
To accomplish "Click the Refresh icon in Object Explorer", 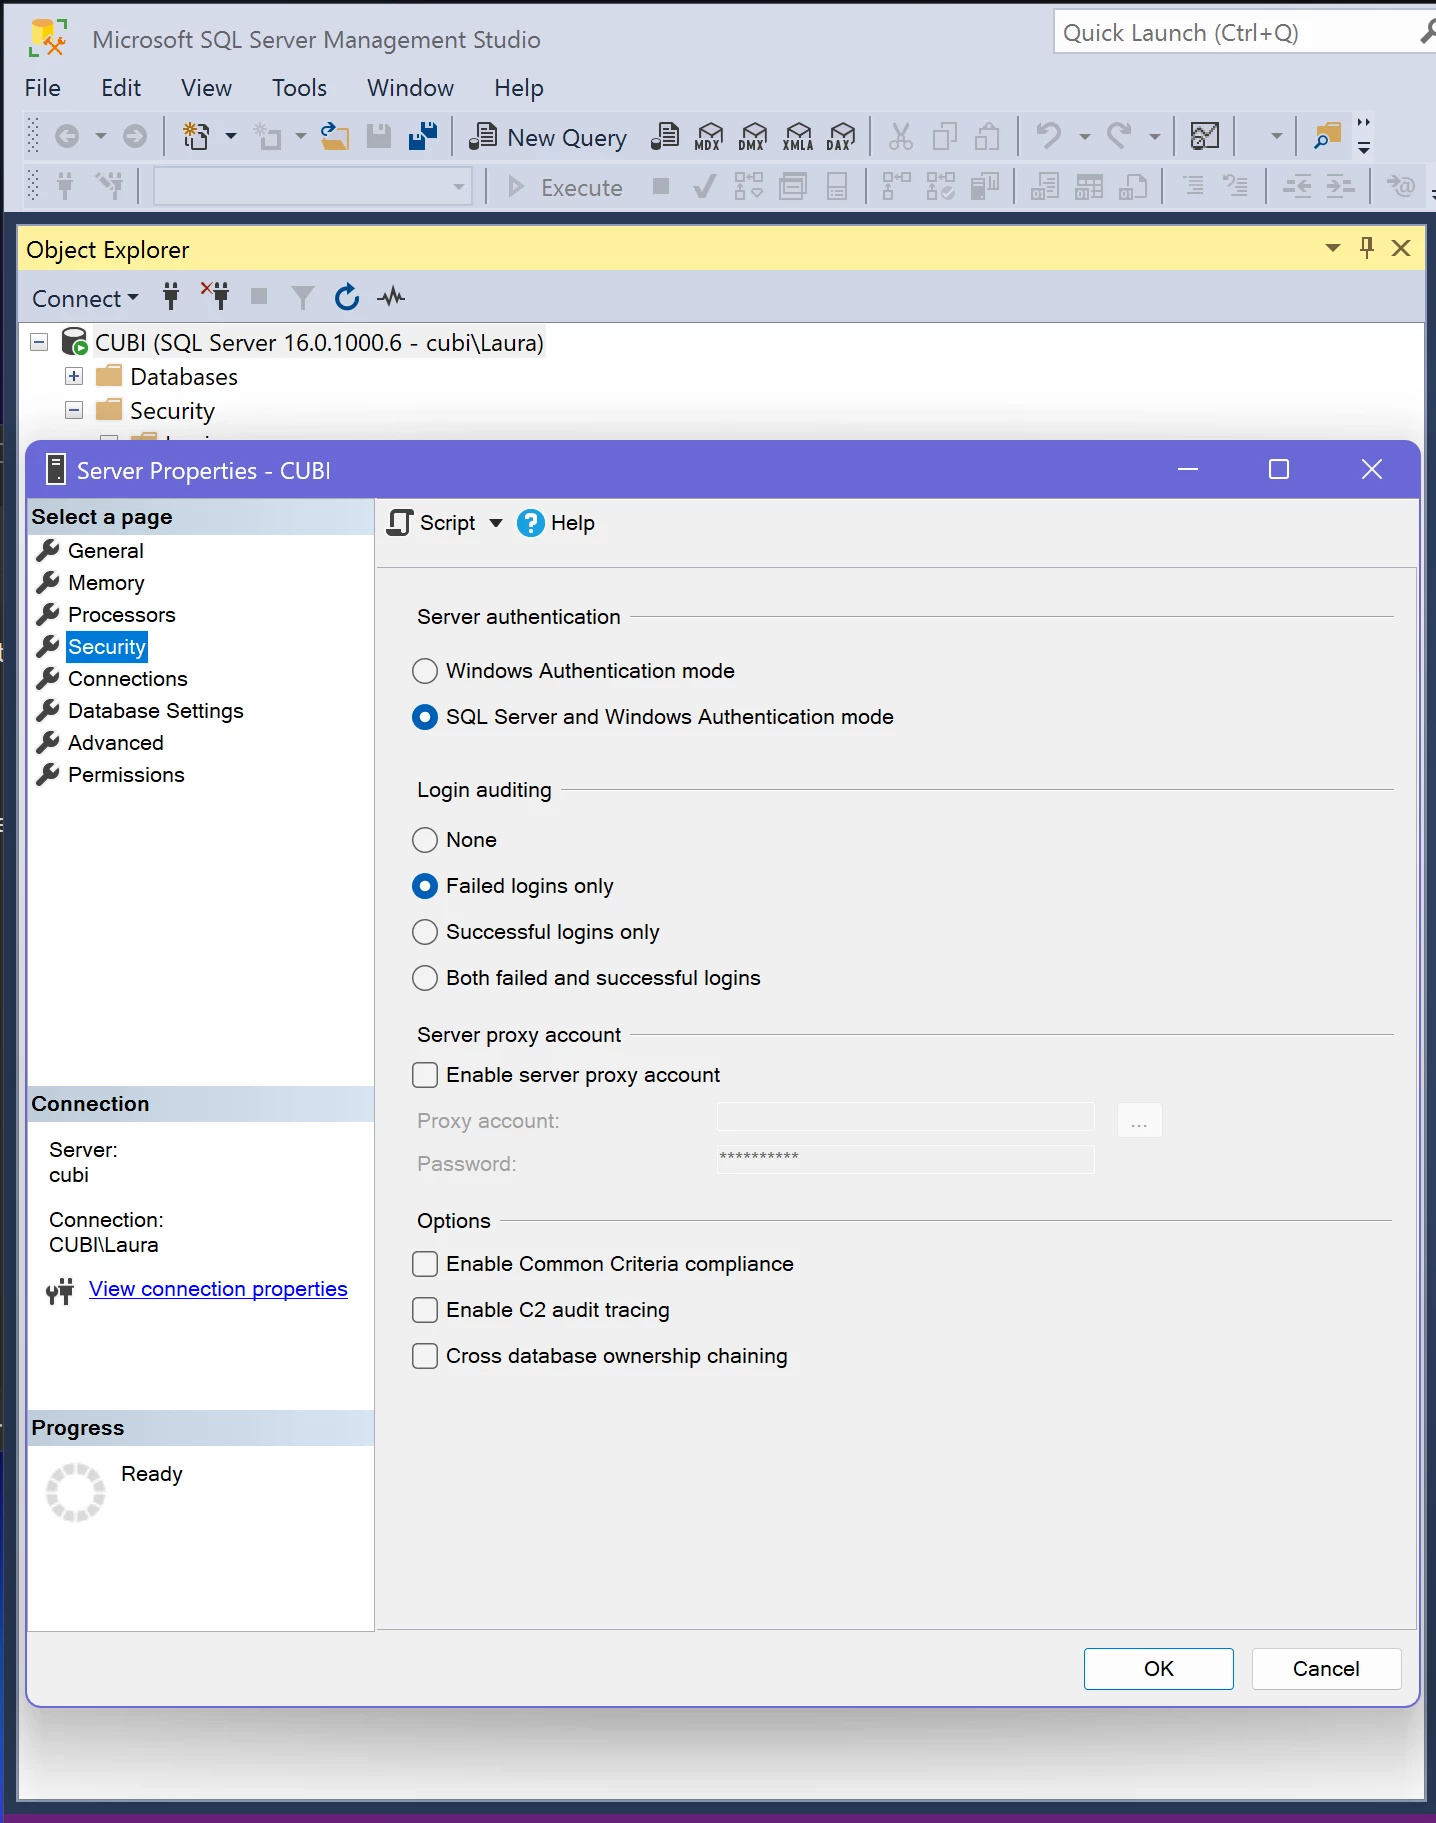I will pos(347,297).
